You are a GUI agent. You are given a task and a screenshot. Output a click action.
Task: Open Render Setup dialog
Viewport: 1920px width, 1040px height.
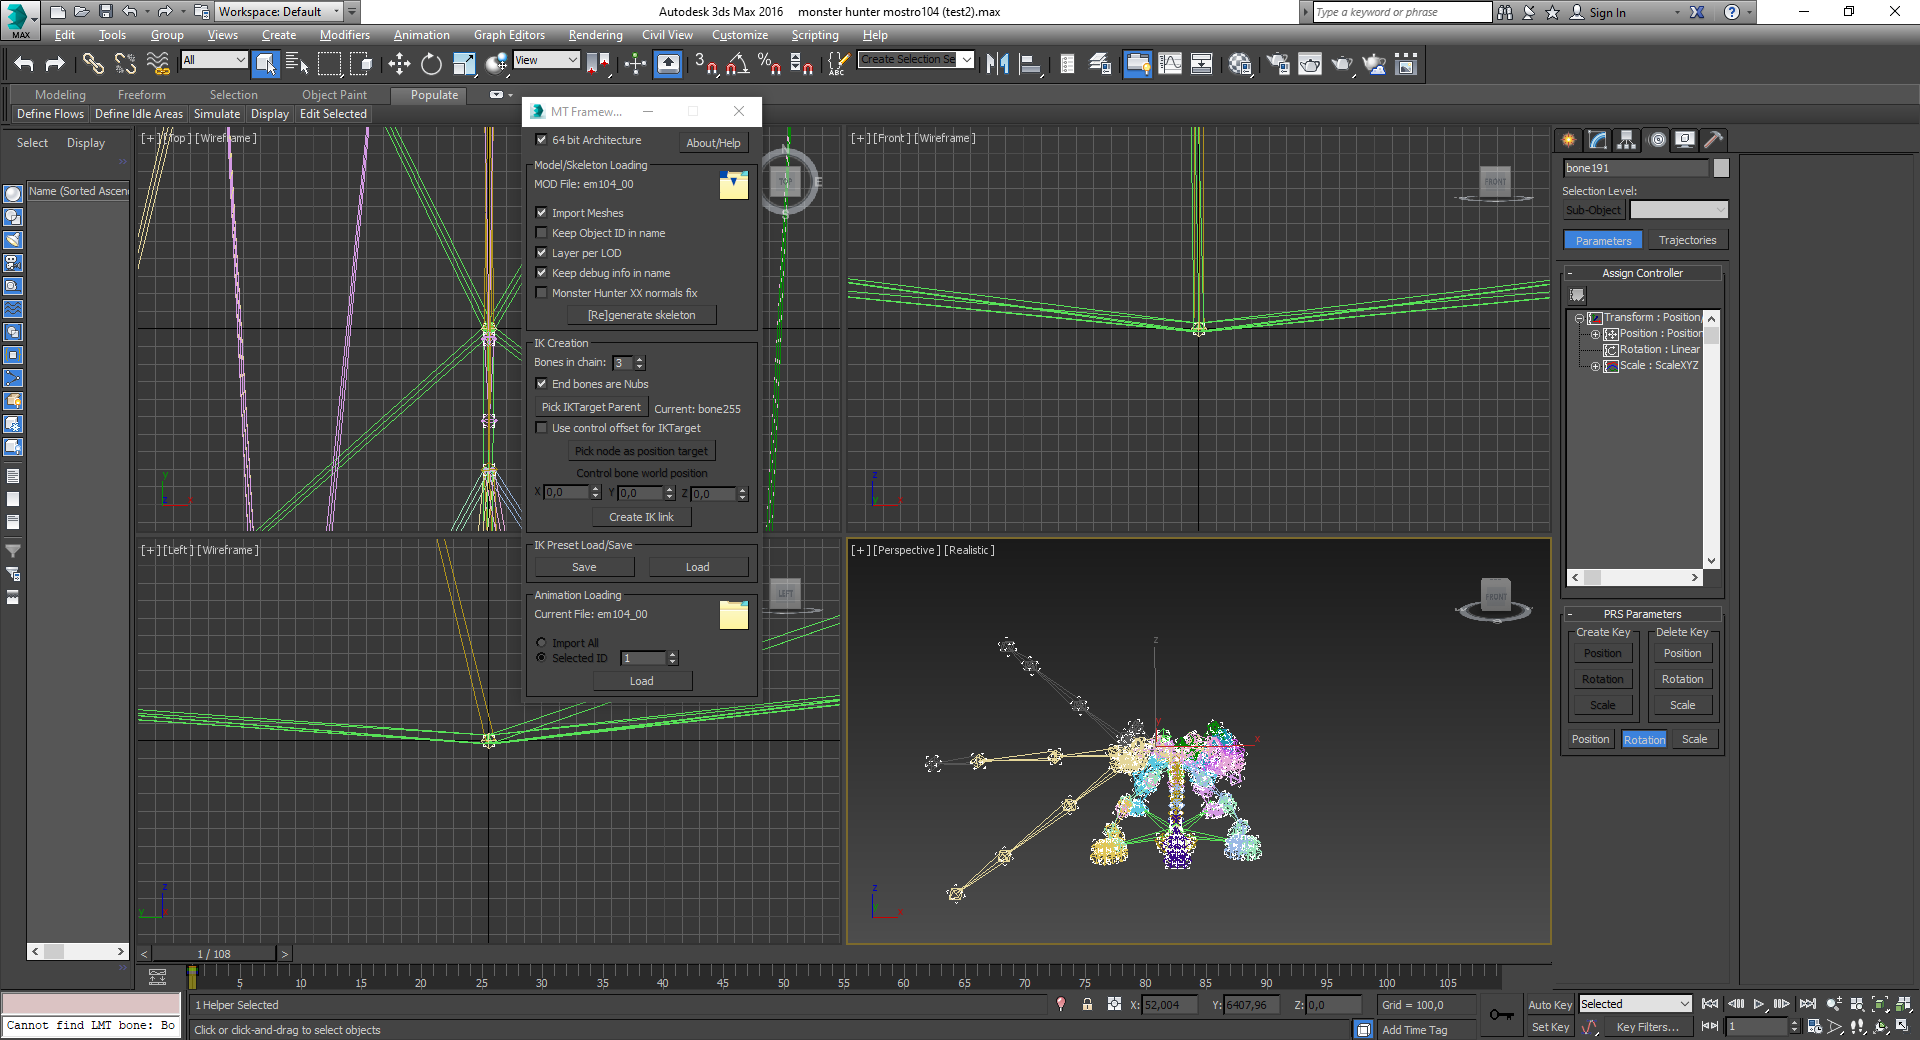[x=1277, y=63]
